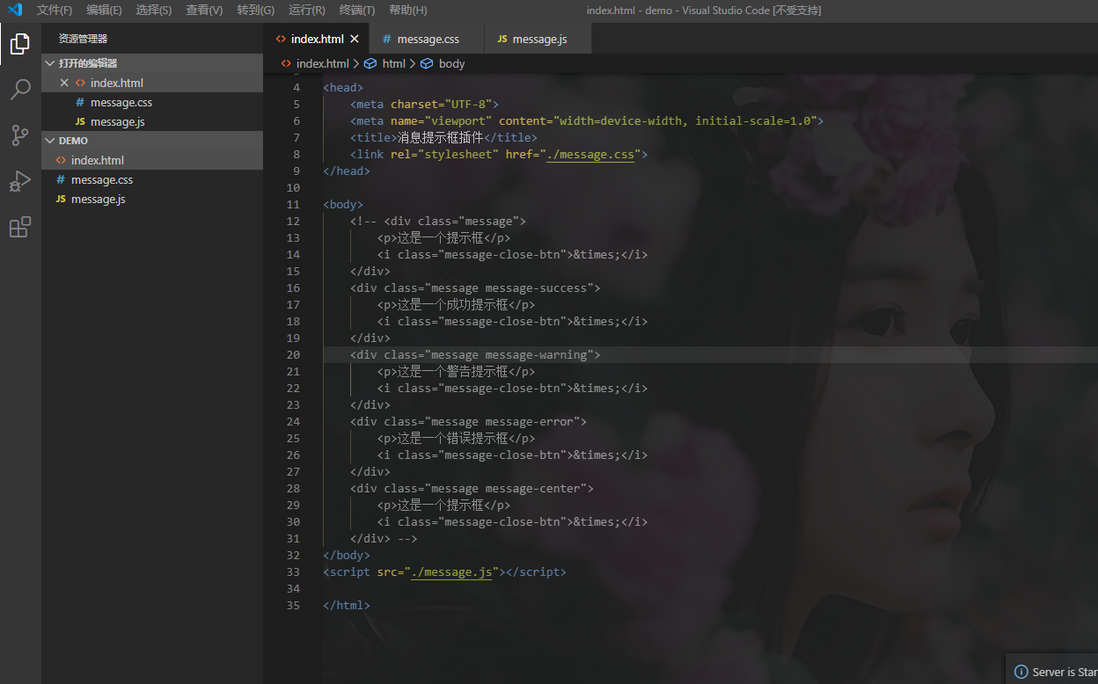Viewport: 1098px width, 684px height.
Task: Click the </html> closing tag
Action: pos(346,606)
